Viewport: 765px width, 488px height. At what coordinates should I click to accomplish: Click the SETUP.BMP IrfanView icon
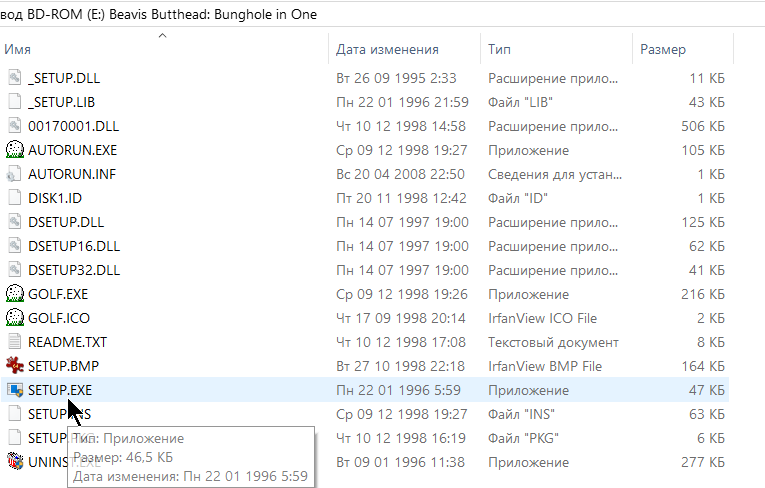point(15,366)
